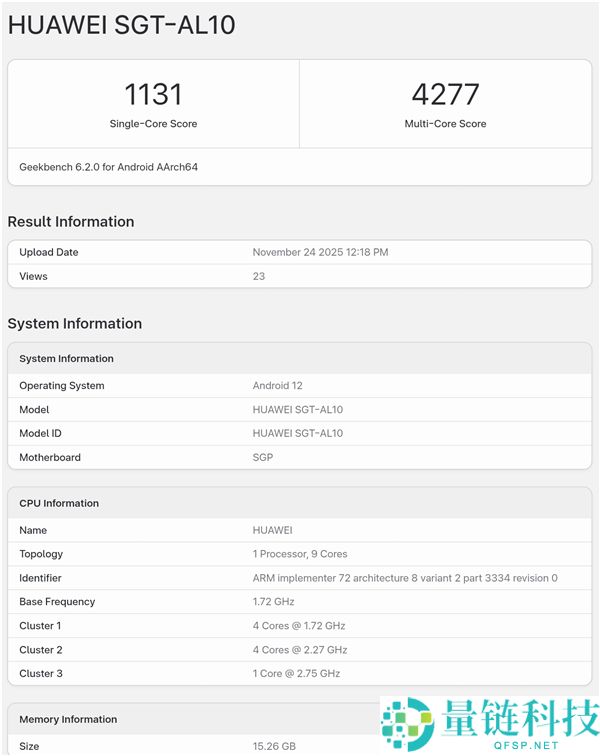
Task: Click the Cluster 3 value 1 Core @ 2.75 GHz
Action: tap(296, 673)
